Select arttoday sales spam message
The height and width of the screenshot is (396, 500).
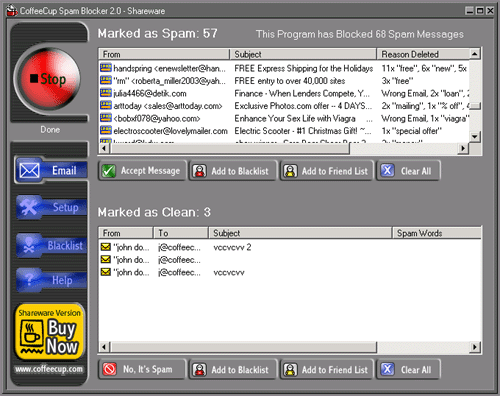click(284, 106)
